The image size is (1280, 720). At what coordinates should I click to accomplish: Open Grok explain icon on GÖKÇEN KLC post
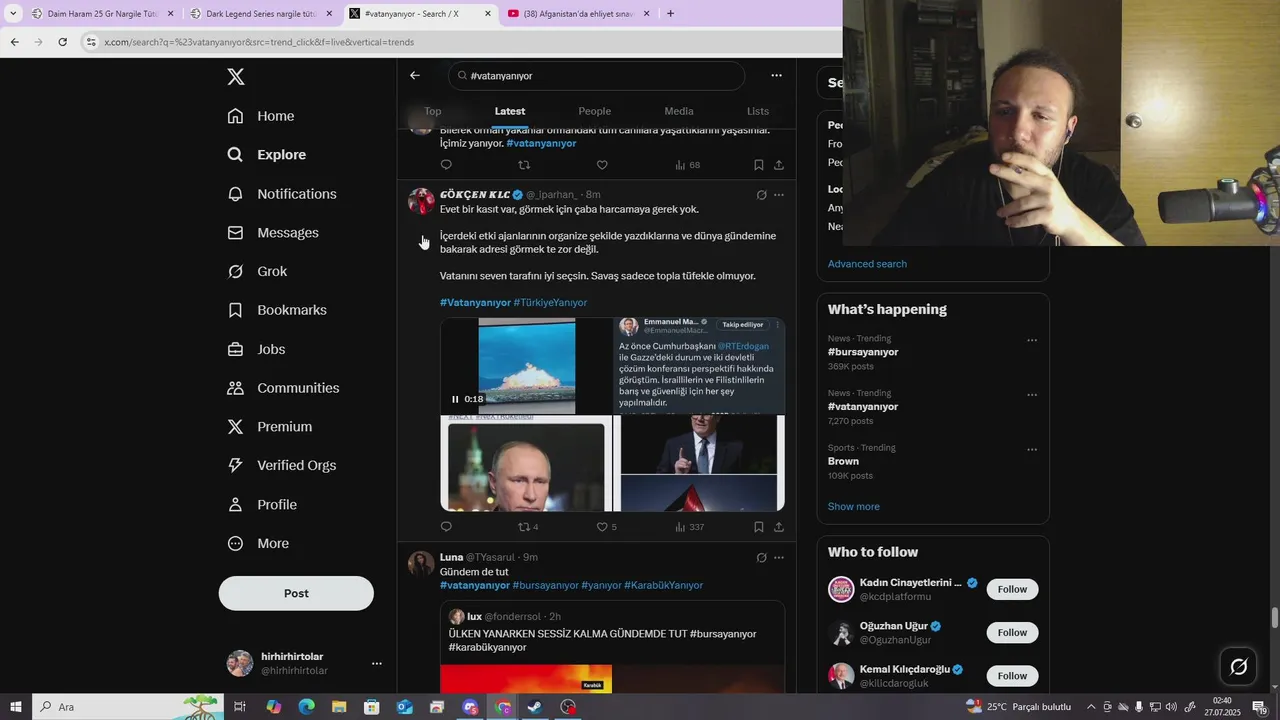click(761, 195)
